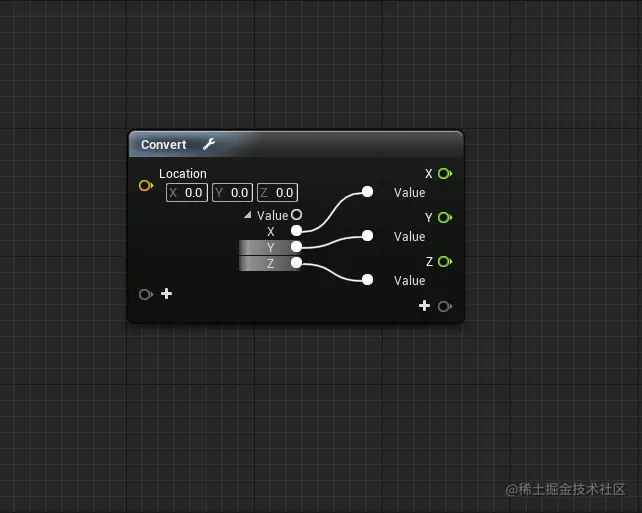This screenshot has width=642, height=513.
Task: Select the Value ring pin under Location
Action: [x=296, y=215]
